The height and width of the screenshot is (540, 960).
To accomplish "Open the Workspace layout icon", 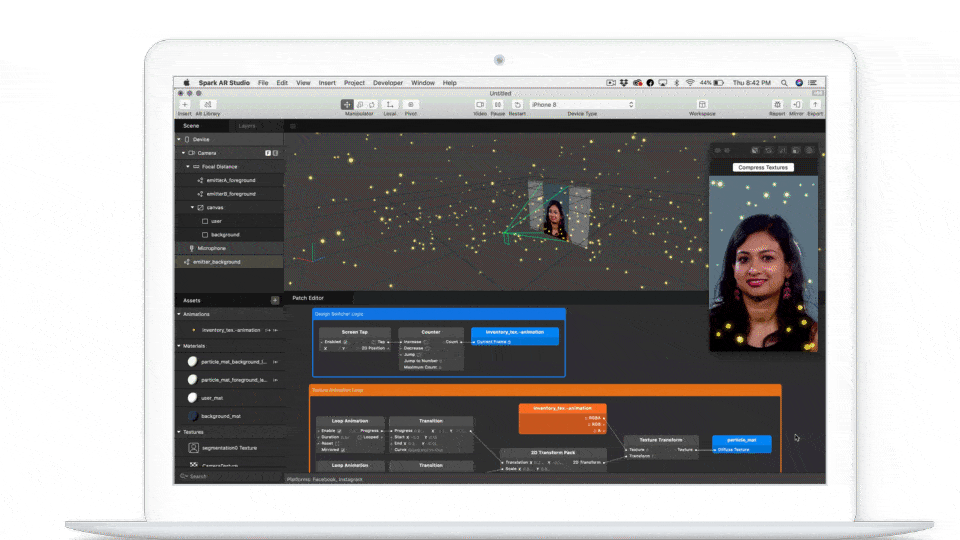I will 702,105.
